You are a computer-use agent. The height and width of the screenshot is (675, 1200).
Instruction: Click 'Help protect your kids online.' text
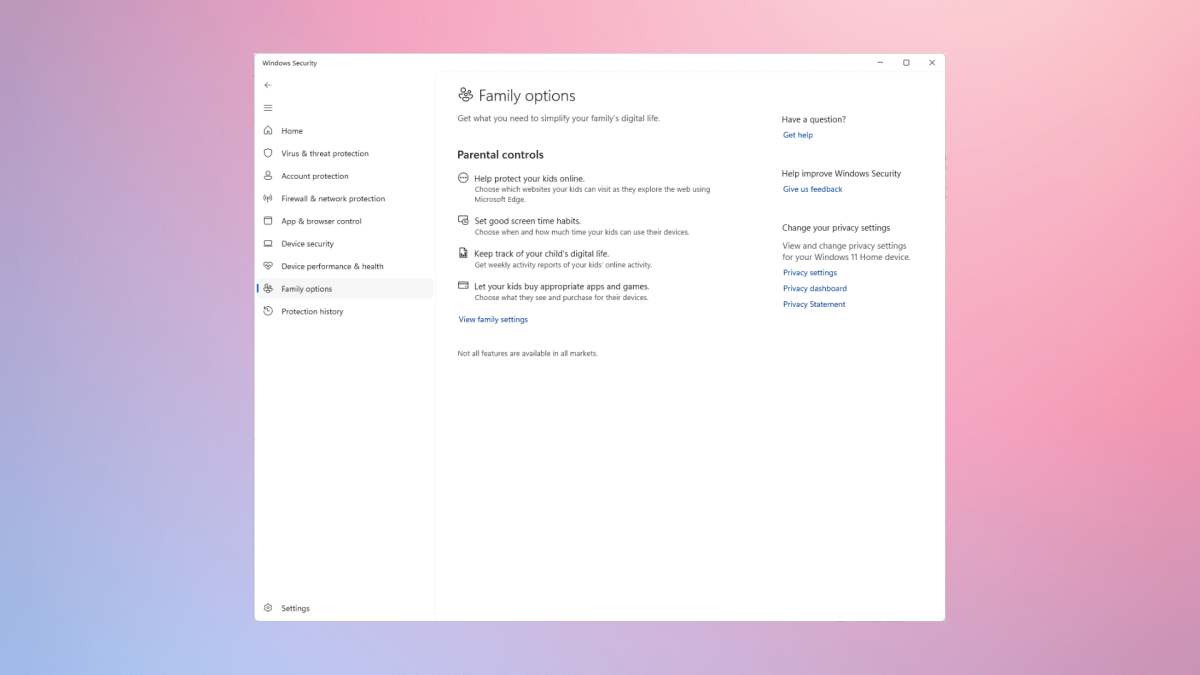point(529,179)
